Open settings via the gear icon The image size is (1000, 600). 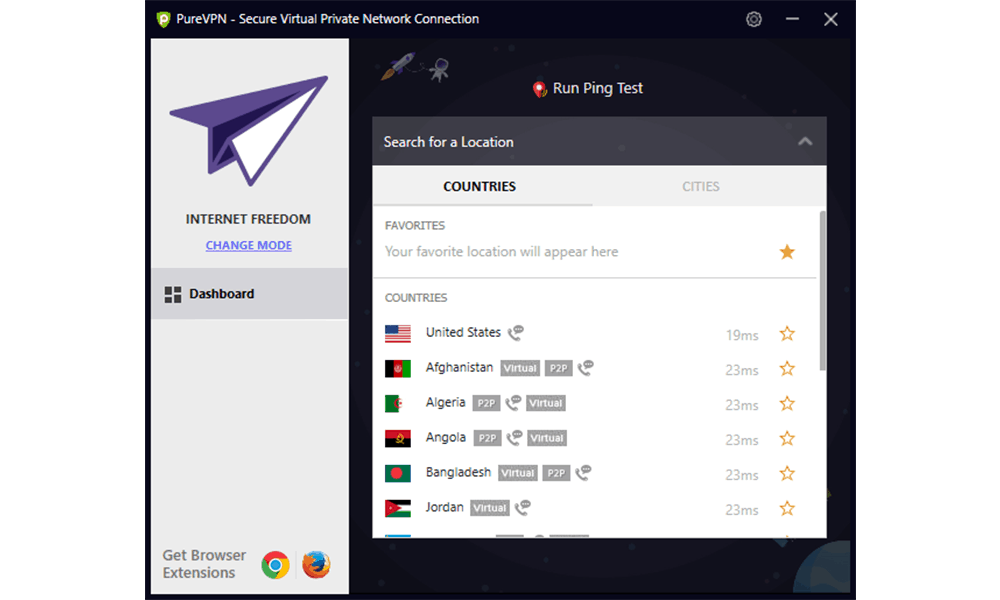point(754,19)
